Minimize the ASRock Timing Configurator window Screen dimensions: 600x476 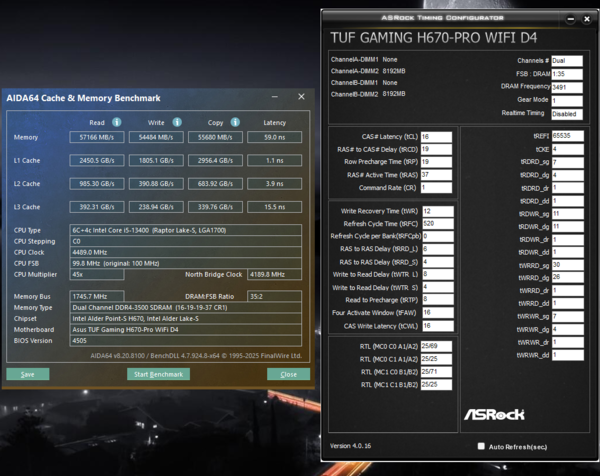click(571, 19)
